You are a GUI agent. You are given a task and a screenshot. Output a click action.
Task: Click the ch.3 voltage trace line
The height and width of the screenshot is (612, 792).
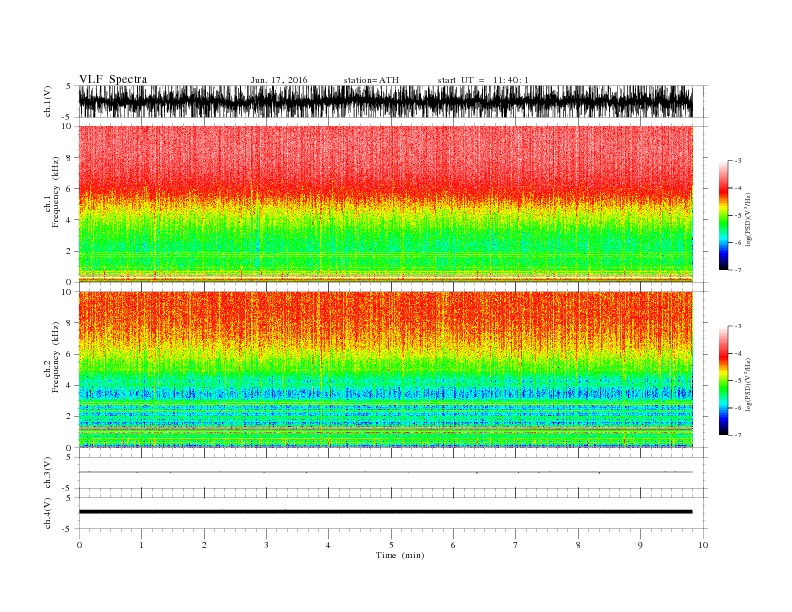pos(385,472)
